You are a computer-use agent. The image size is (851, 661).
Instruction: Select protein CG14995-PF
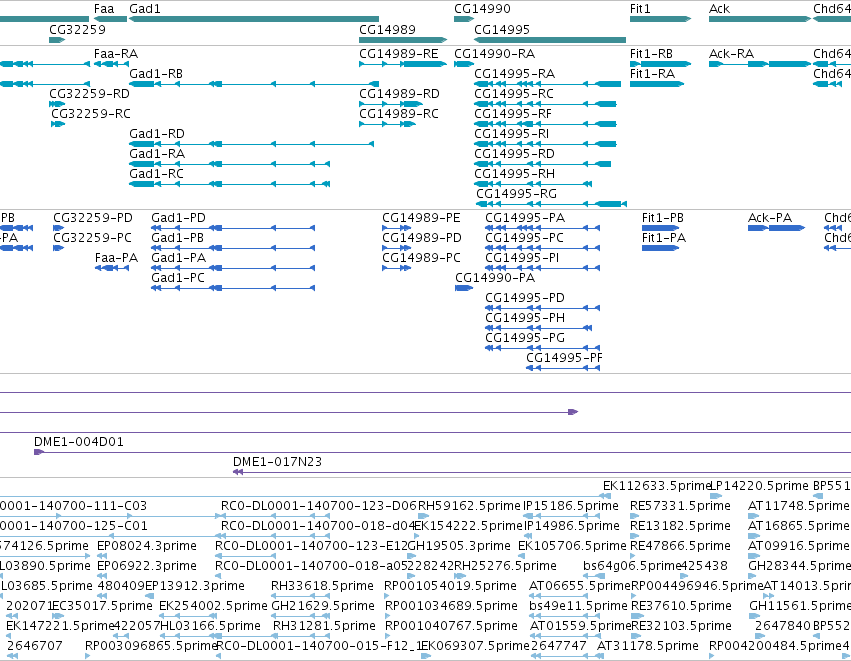(x=564, y=358)
